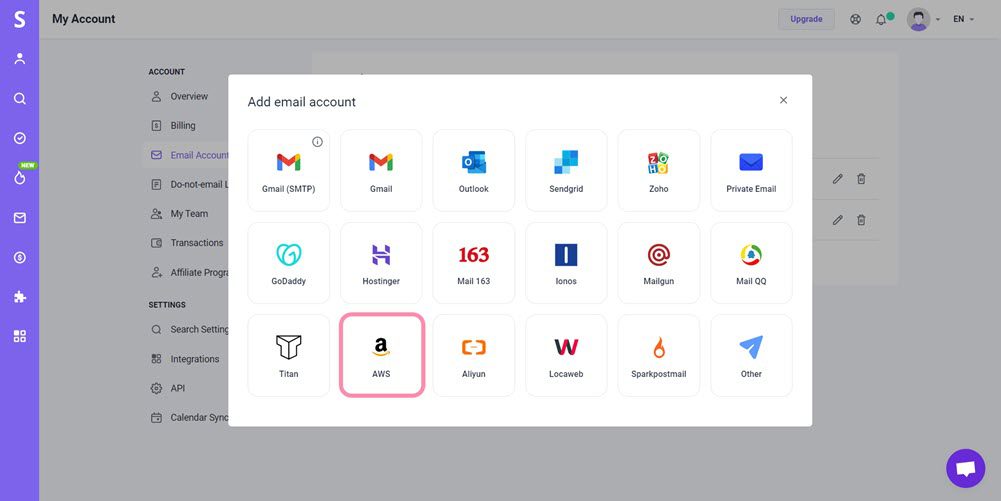The width and height of the screenshot is (1001, 501).
Task: Select the Aliyun provider card
Action: tap(474, 355)
